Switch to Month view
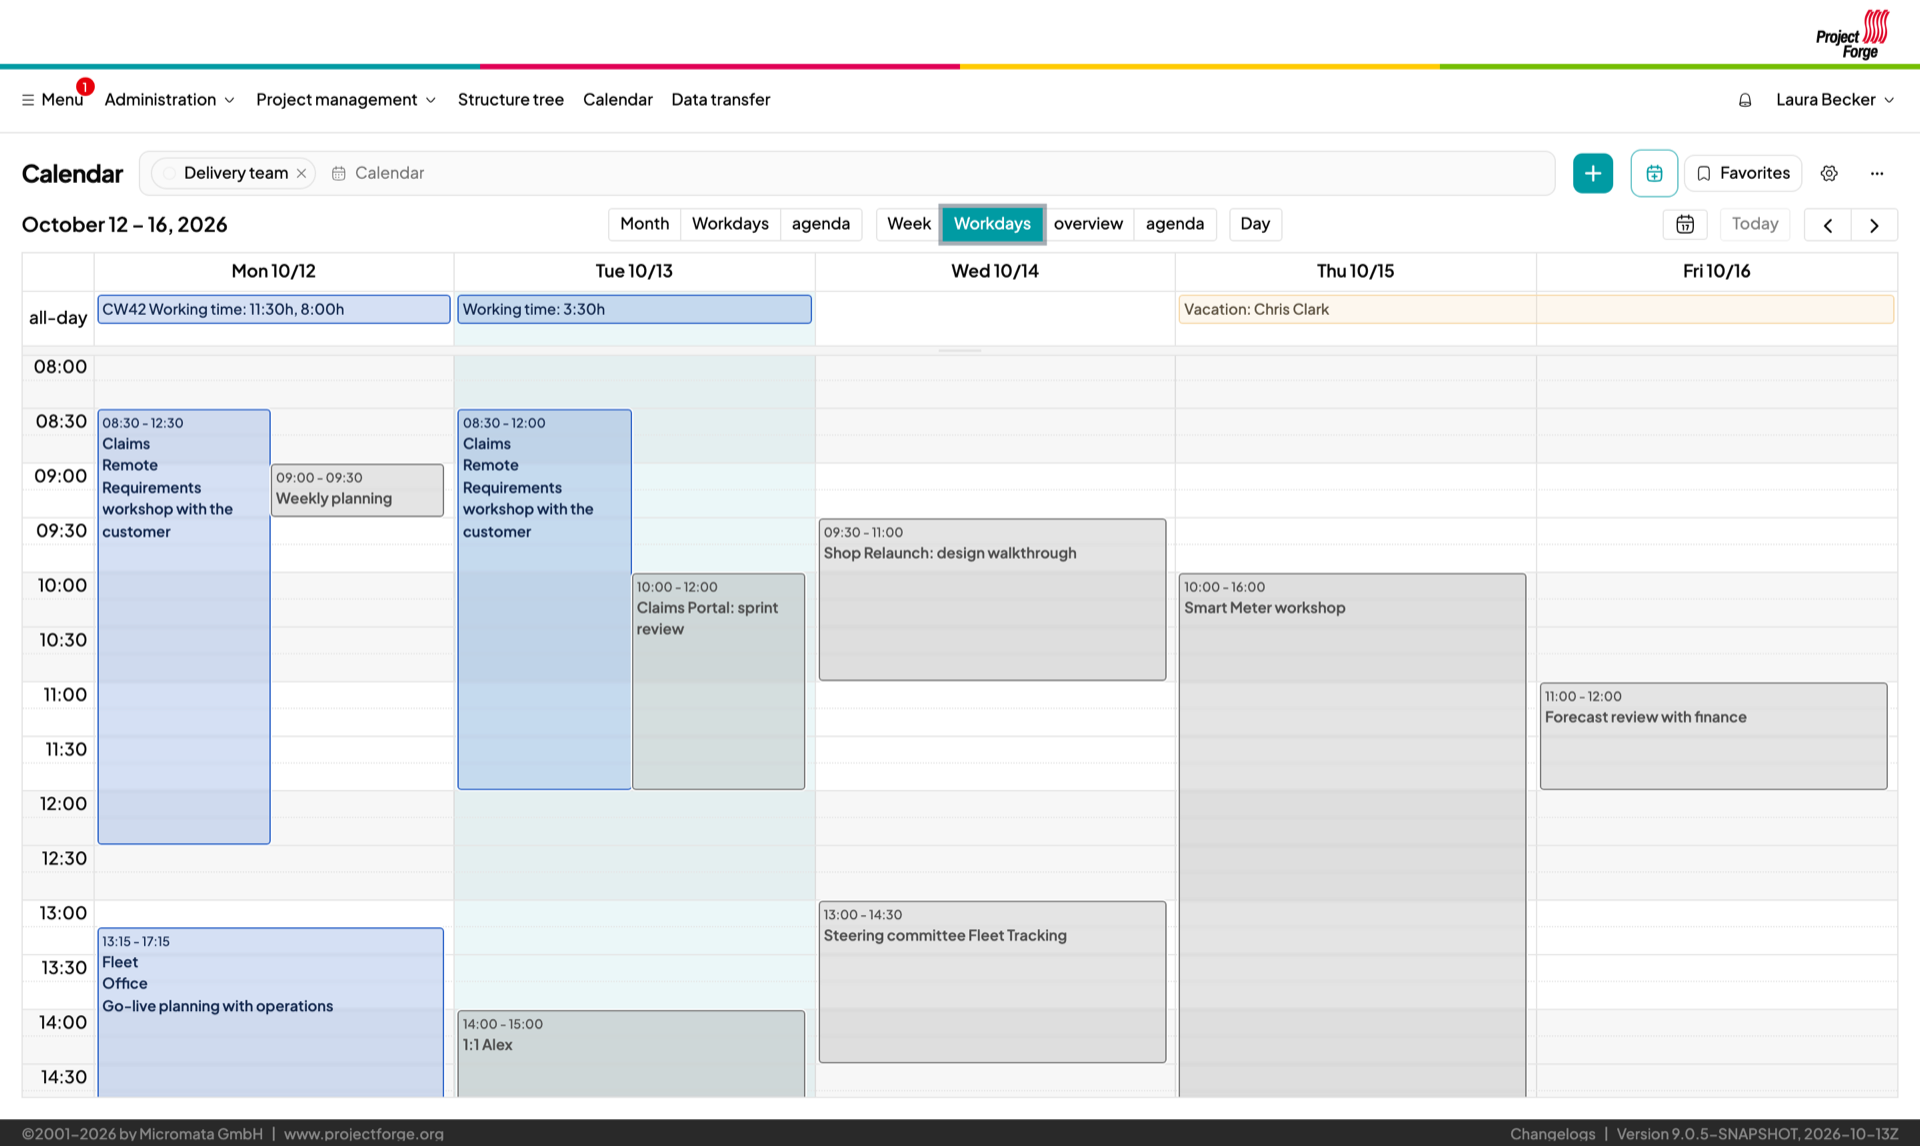This screenshot has width=1920, height=1146. [644, 224]
